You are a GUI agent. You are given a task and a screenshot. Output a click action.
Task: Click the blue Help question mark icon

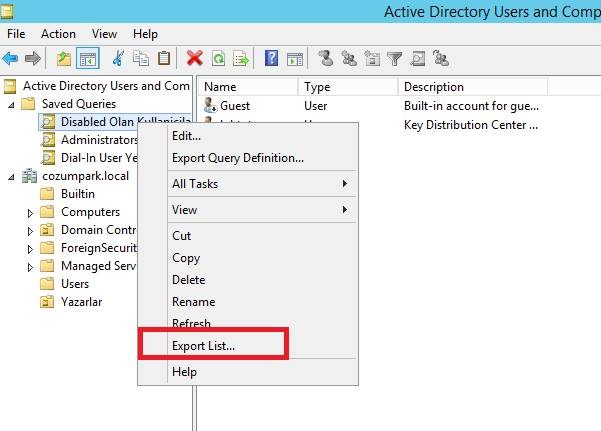271,59
